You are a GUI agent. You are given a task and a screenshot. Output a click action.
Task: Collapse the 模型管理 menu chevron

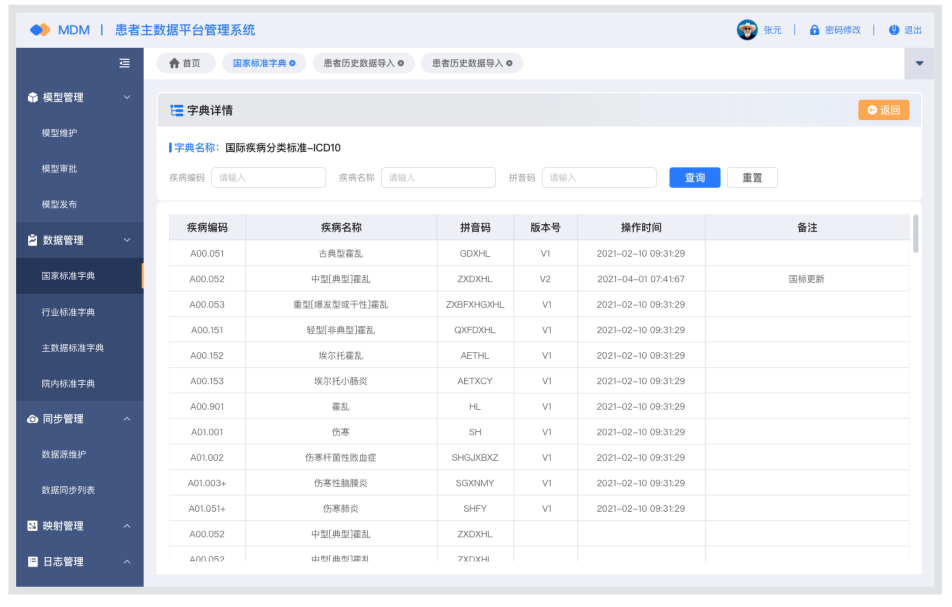tap(127, 97)
